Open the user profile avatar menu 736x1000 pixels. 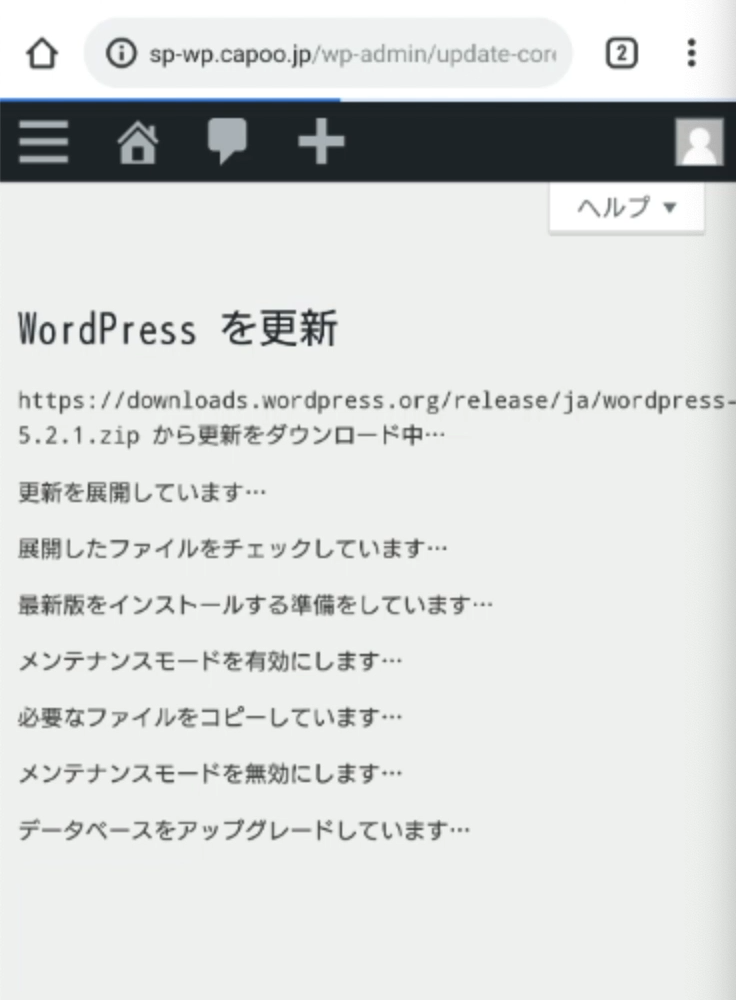(698, 142)
